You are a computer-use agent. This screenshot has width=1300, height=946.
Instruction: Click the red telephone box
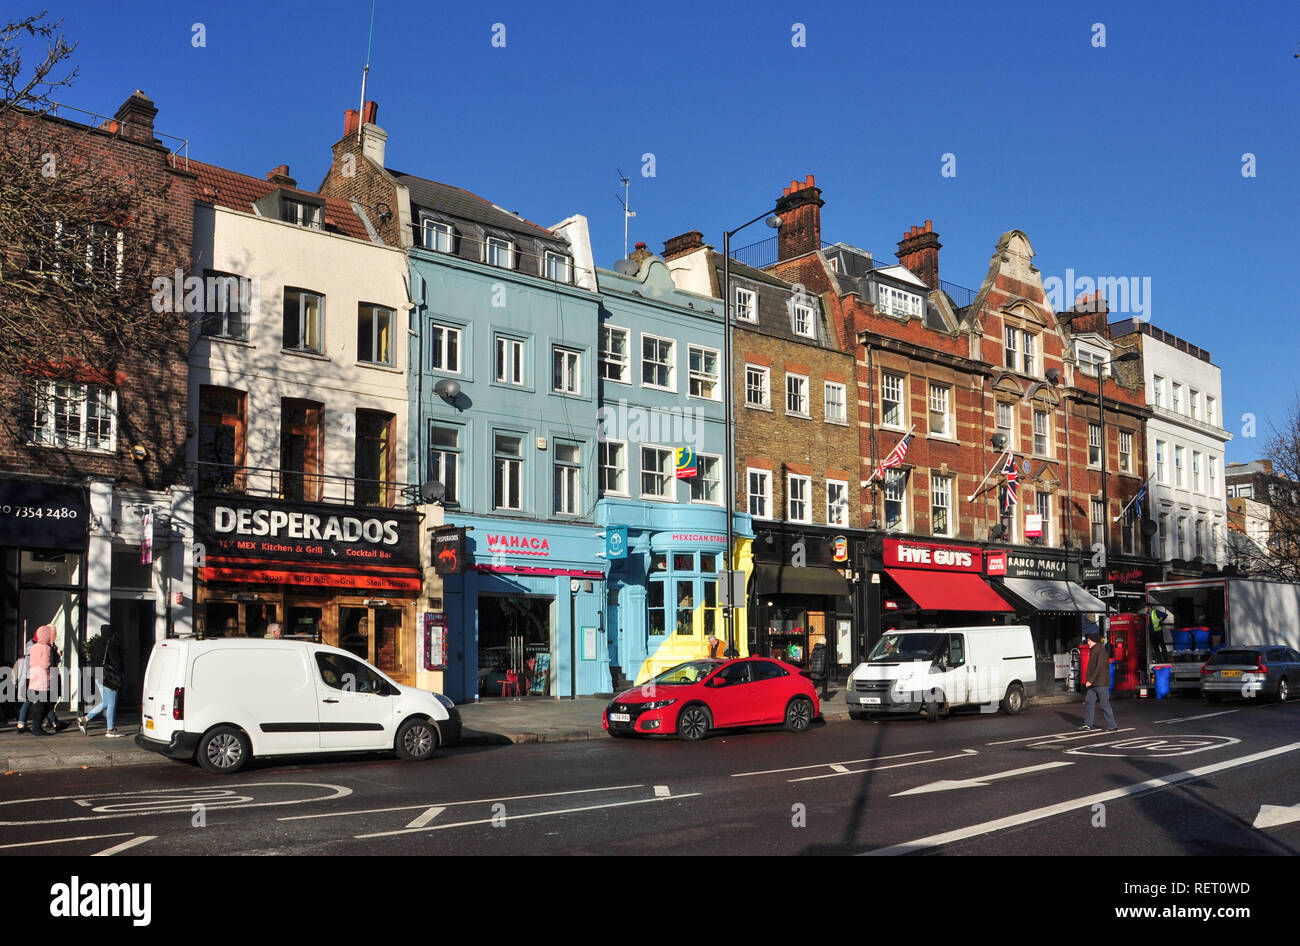pyautogui.click(x=1126, y=652)
